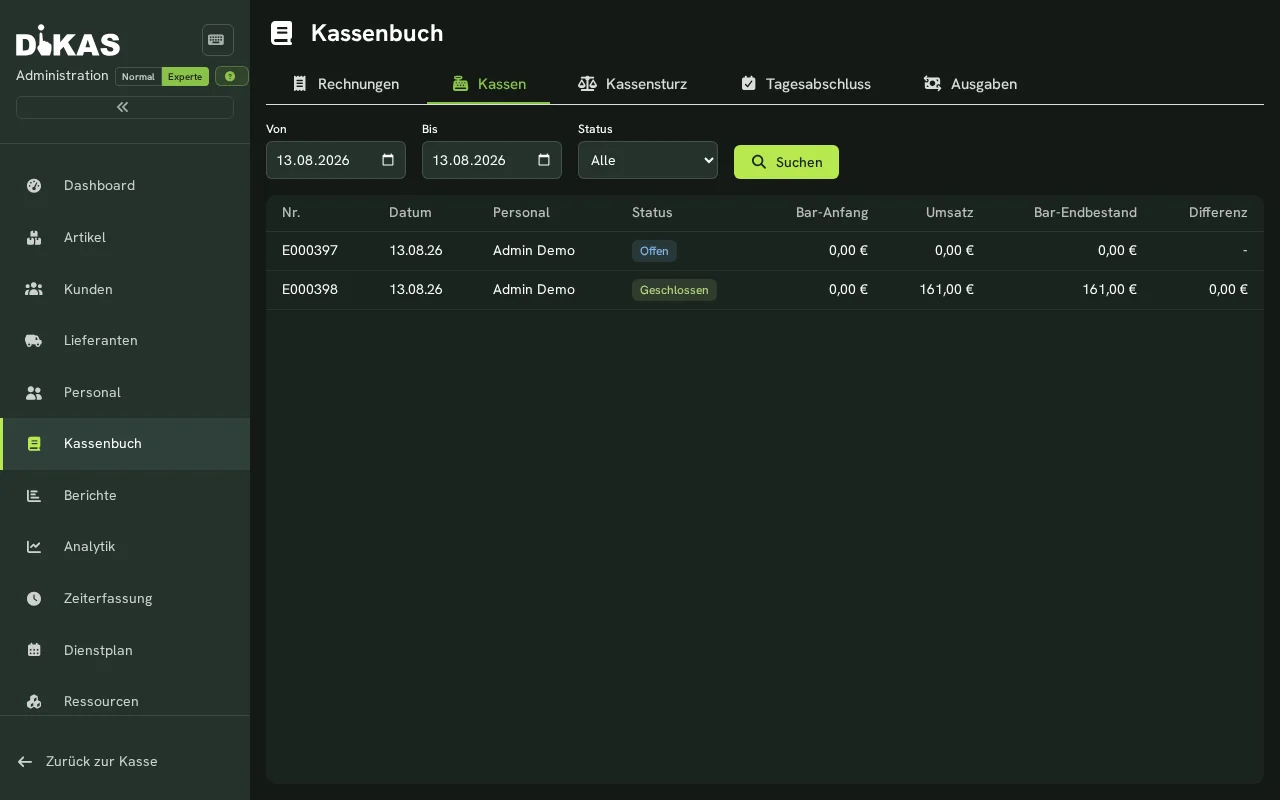The image size is (1280, 800).
Task: Click the Berichte chart icon
Action: (34, 495)
